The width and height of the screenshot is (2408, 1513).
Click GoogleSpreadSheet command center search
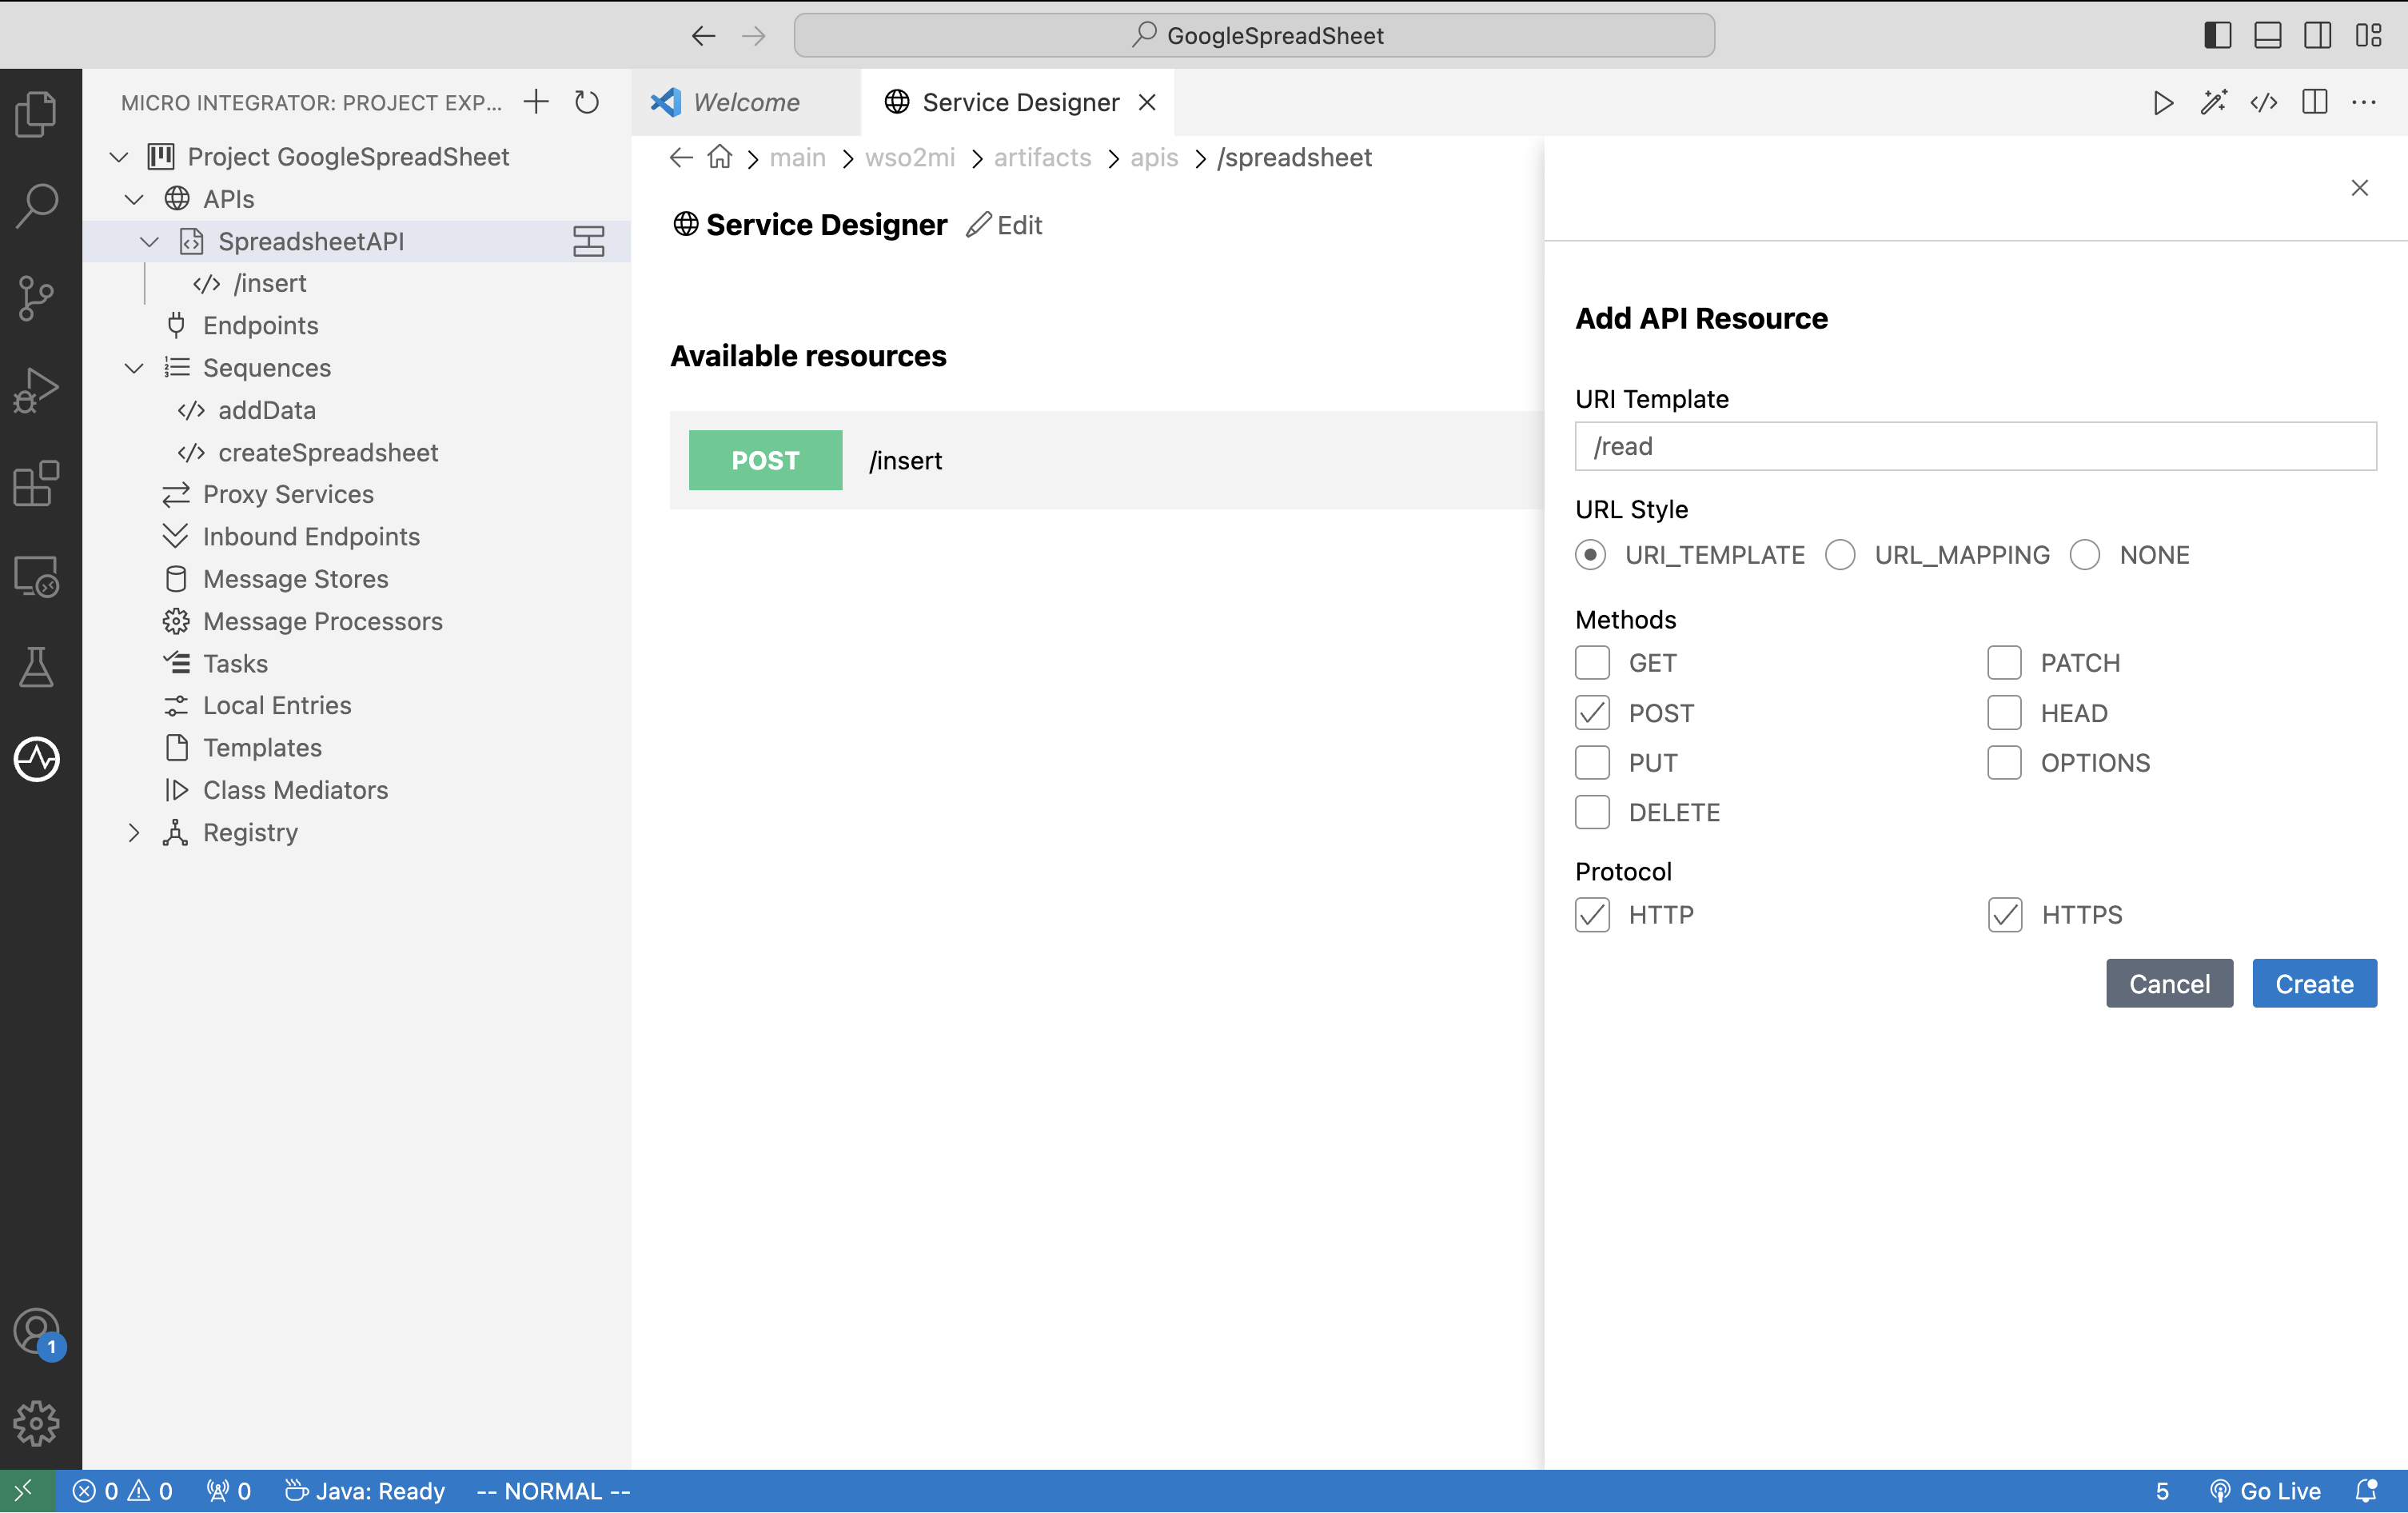pos(1254,35)
